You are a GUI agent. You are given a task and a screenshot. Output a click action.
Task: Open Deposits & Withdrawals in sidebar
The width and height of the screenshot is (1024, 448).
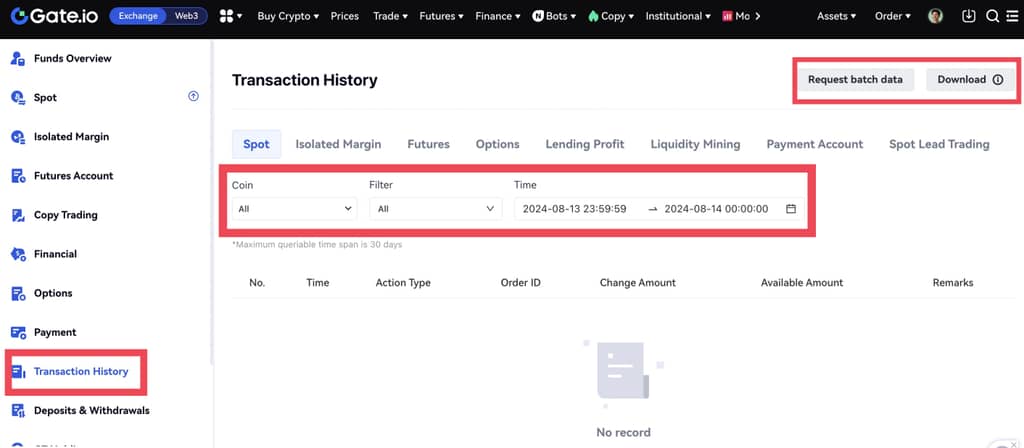tap(91, 410)
